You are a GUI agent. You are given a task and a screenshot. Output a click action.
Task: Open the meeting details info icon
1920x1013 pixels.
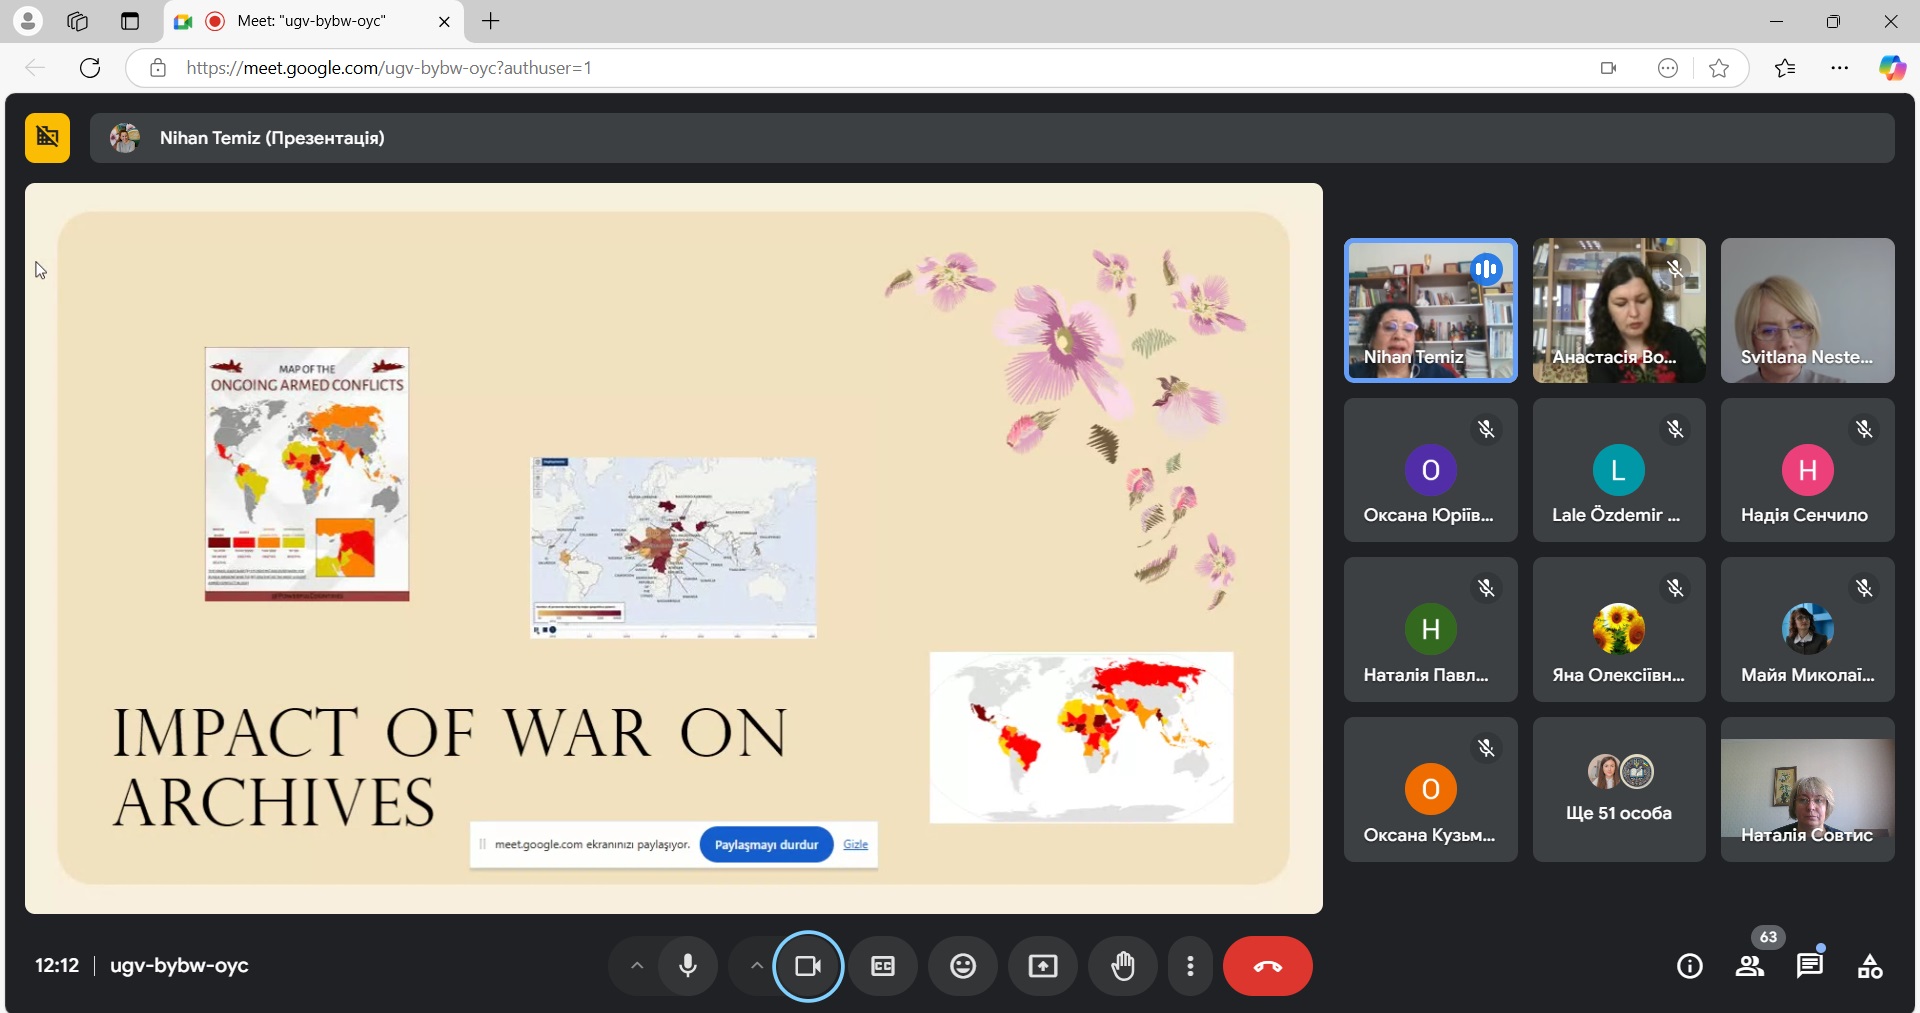click(1689, 966)
